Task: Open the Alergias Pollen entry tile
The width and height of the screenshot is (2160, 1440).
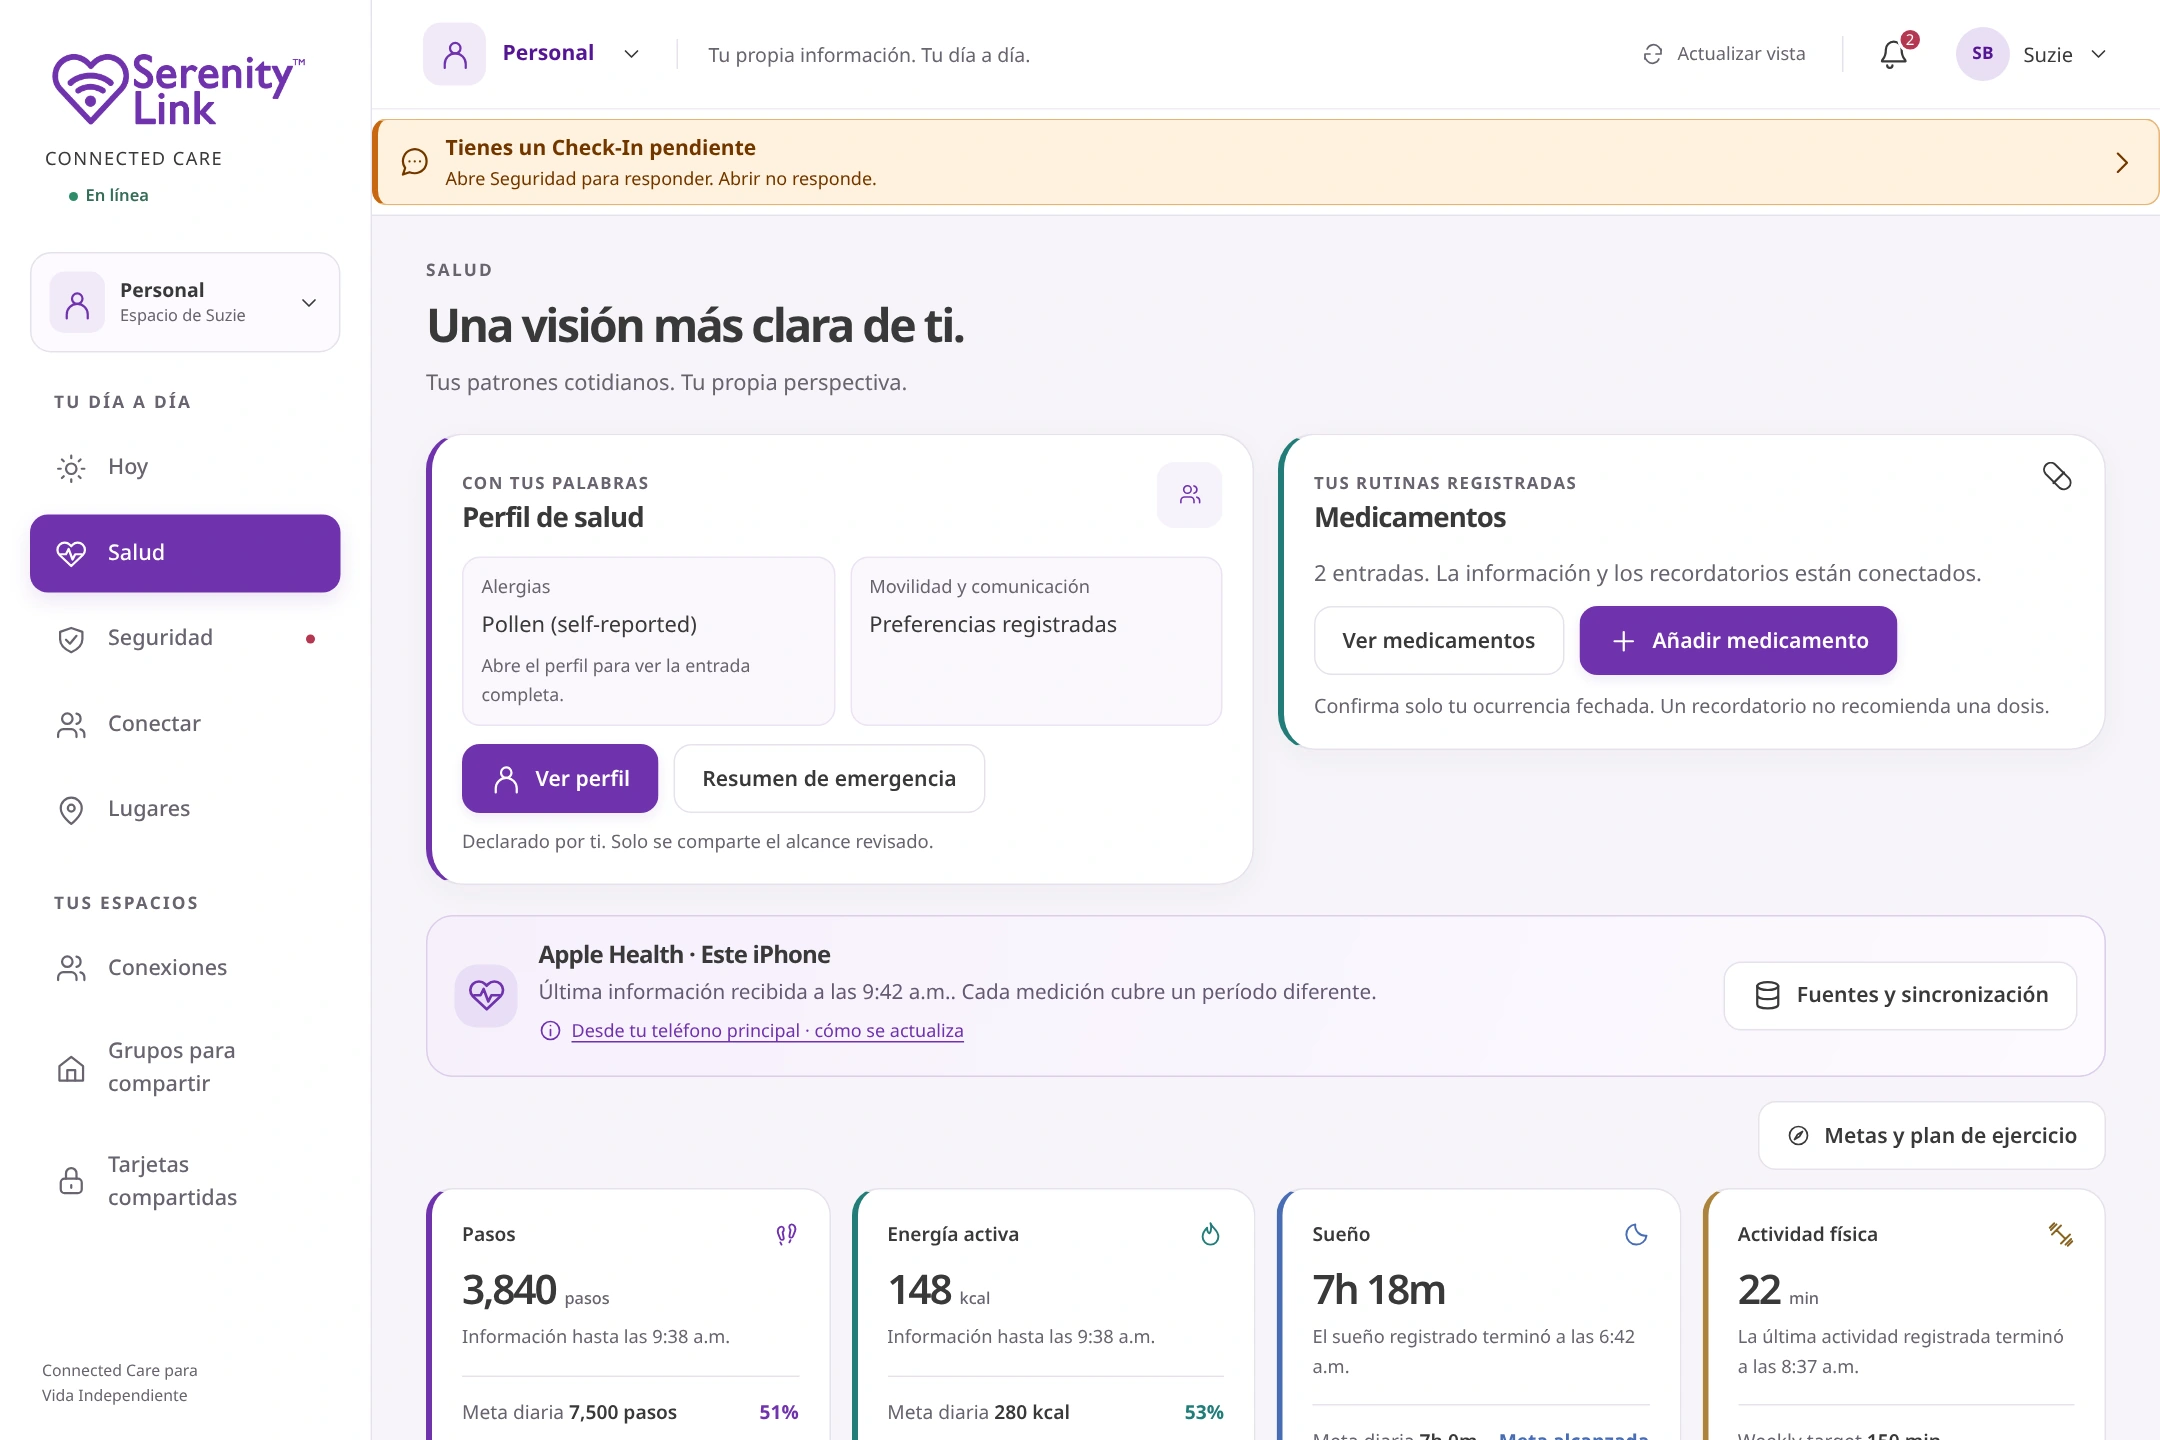Action: 648,641
